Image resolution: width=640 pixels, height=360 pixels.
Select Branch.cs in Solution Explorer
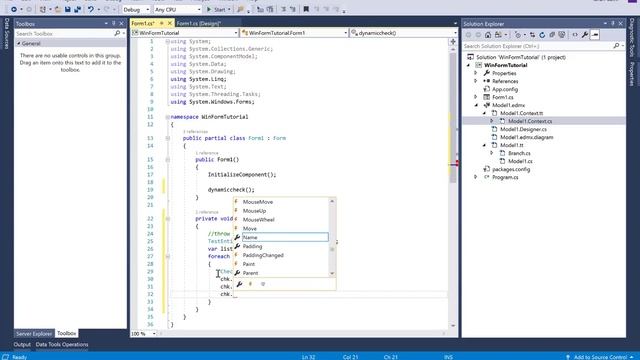tap(519, 153)
